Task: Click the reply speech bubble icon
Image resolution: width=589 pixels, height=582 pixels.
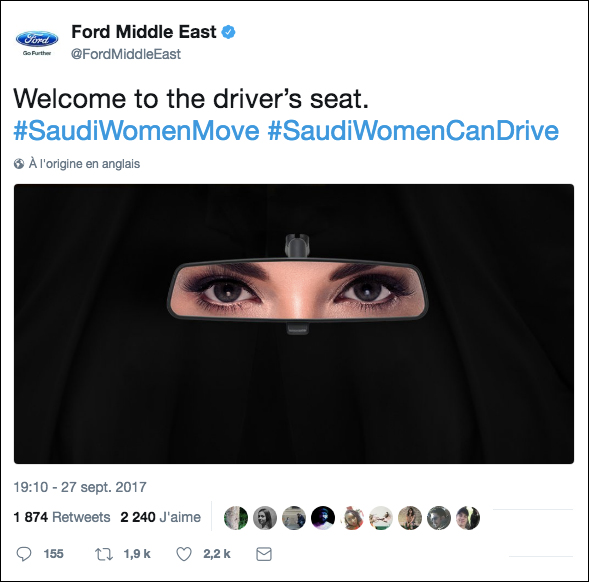Action: point(24,554)
